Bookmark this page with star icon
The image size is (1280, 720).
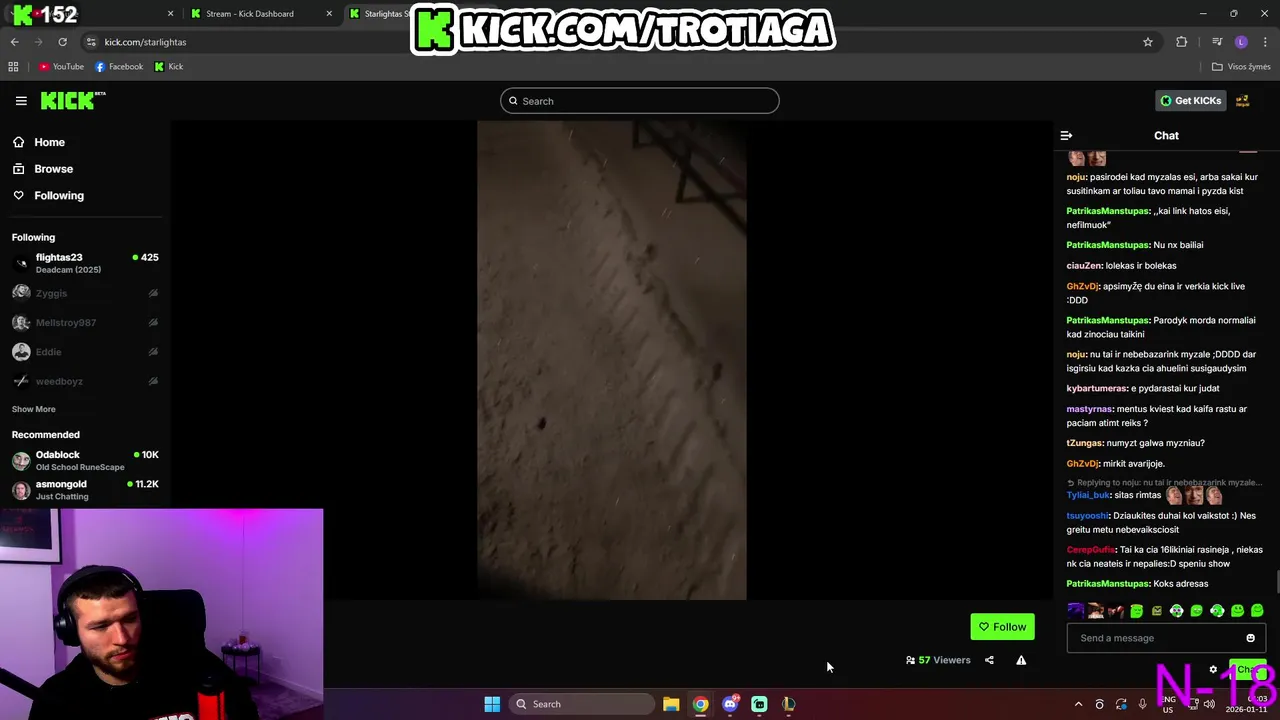pos(1148,42)
